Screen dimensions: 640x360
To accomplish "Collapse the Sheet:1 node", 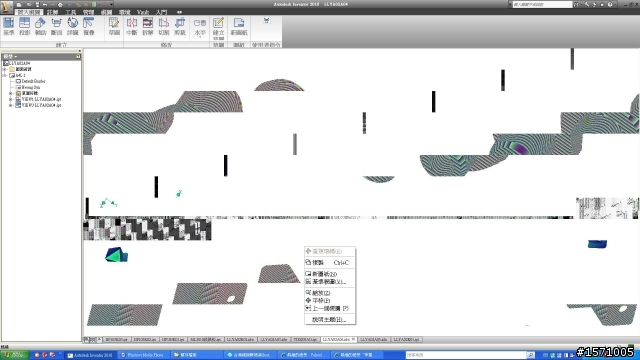I will pos(5,75).
